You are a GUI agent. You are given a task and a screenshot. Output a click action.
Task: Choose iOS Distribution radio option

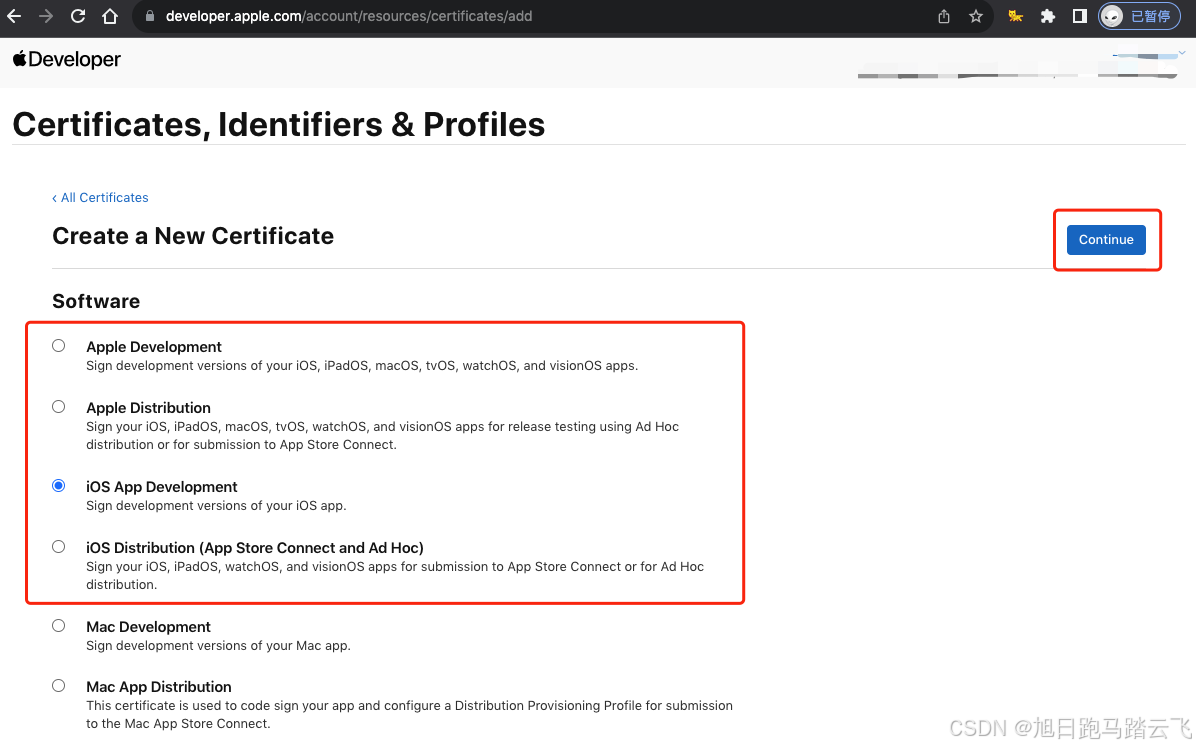[x=59, y=547]
